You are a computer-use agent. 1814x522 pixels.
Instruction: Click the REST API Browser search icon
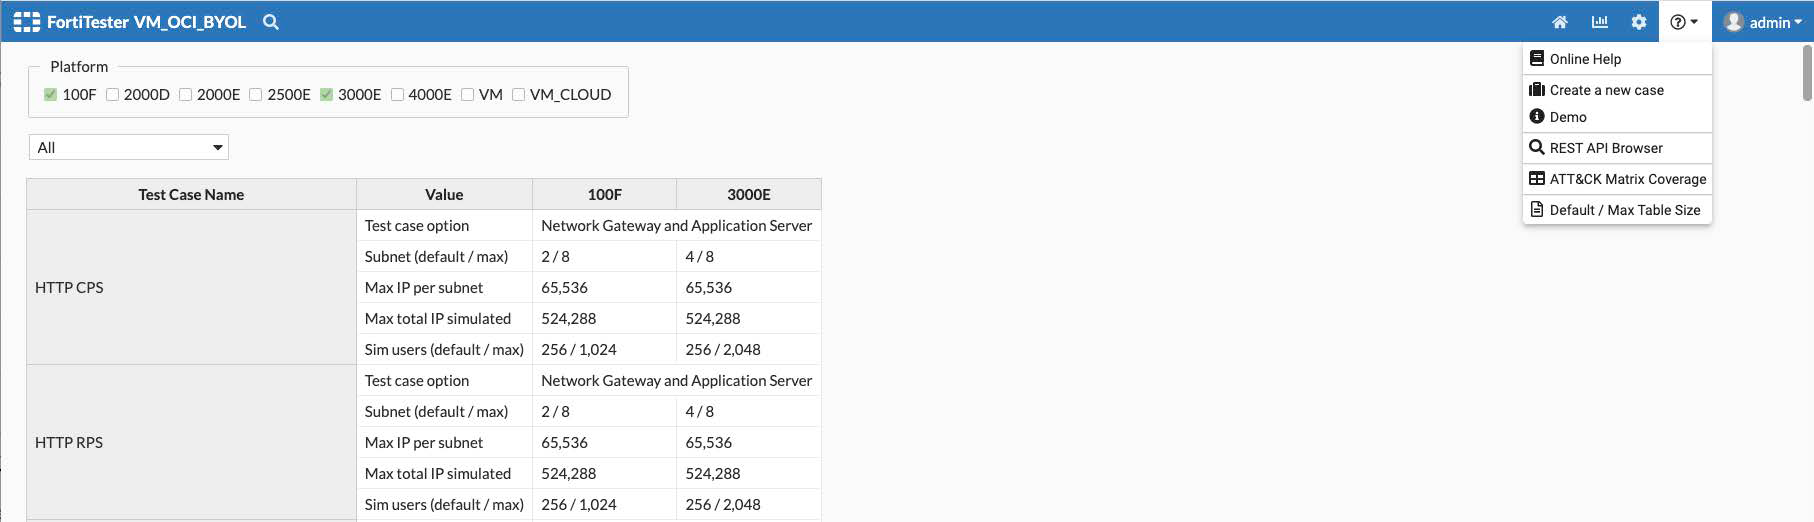[1537, 148]
